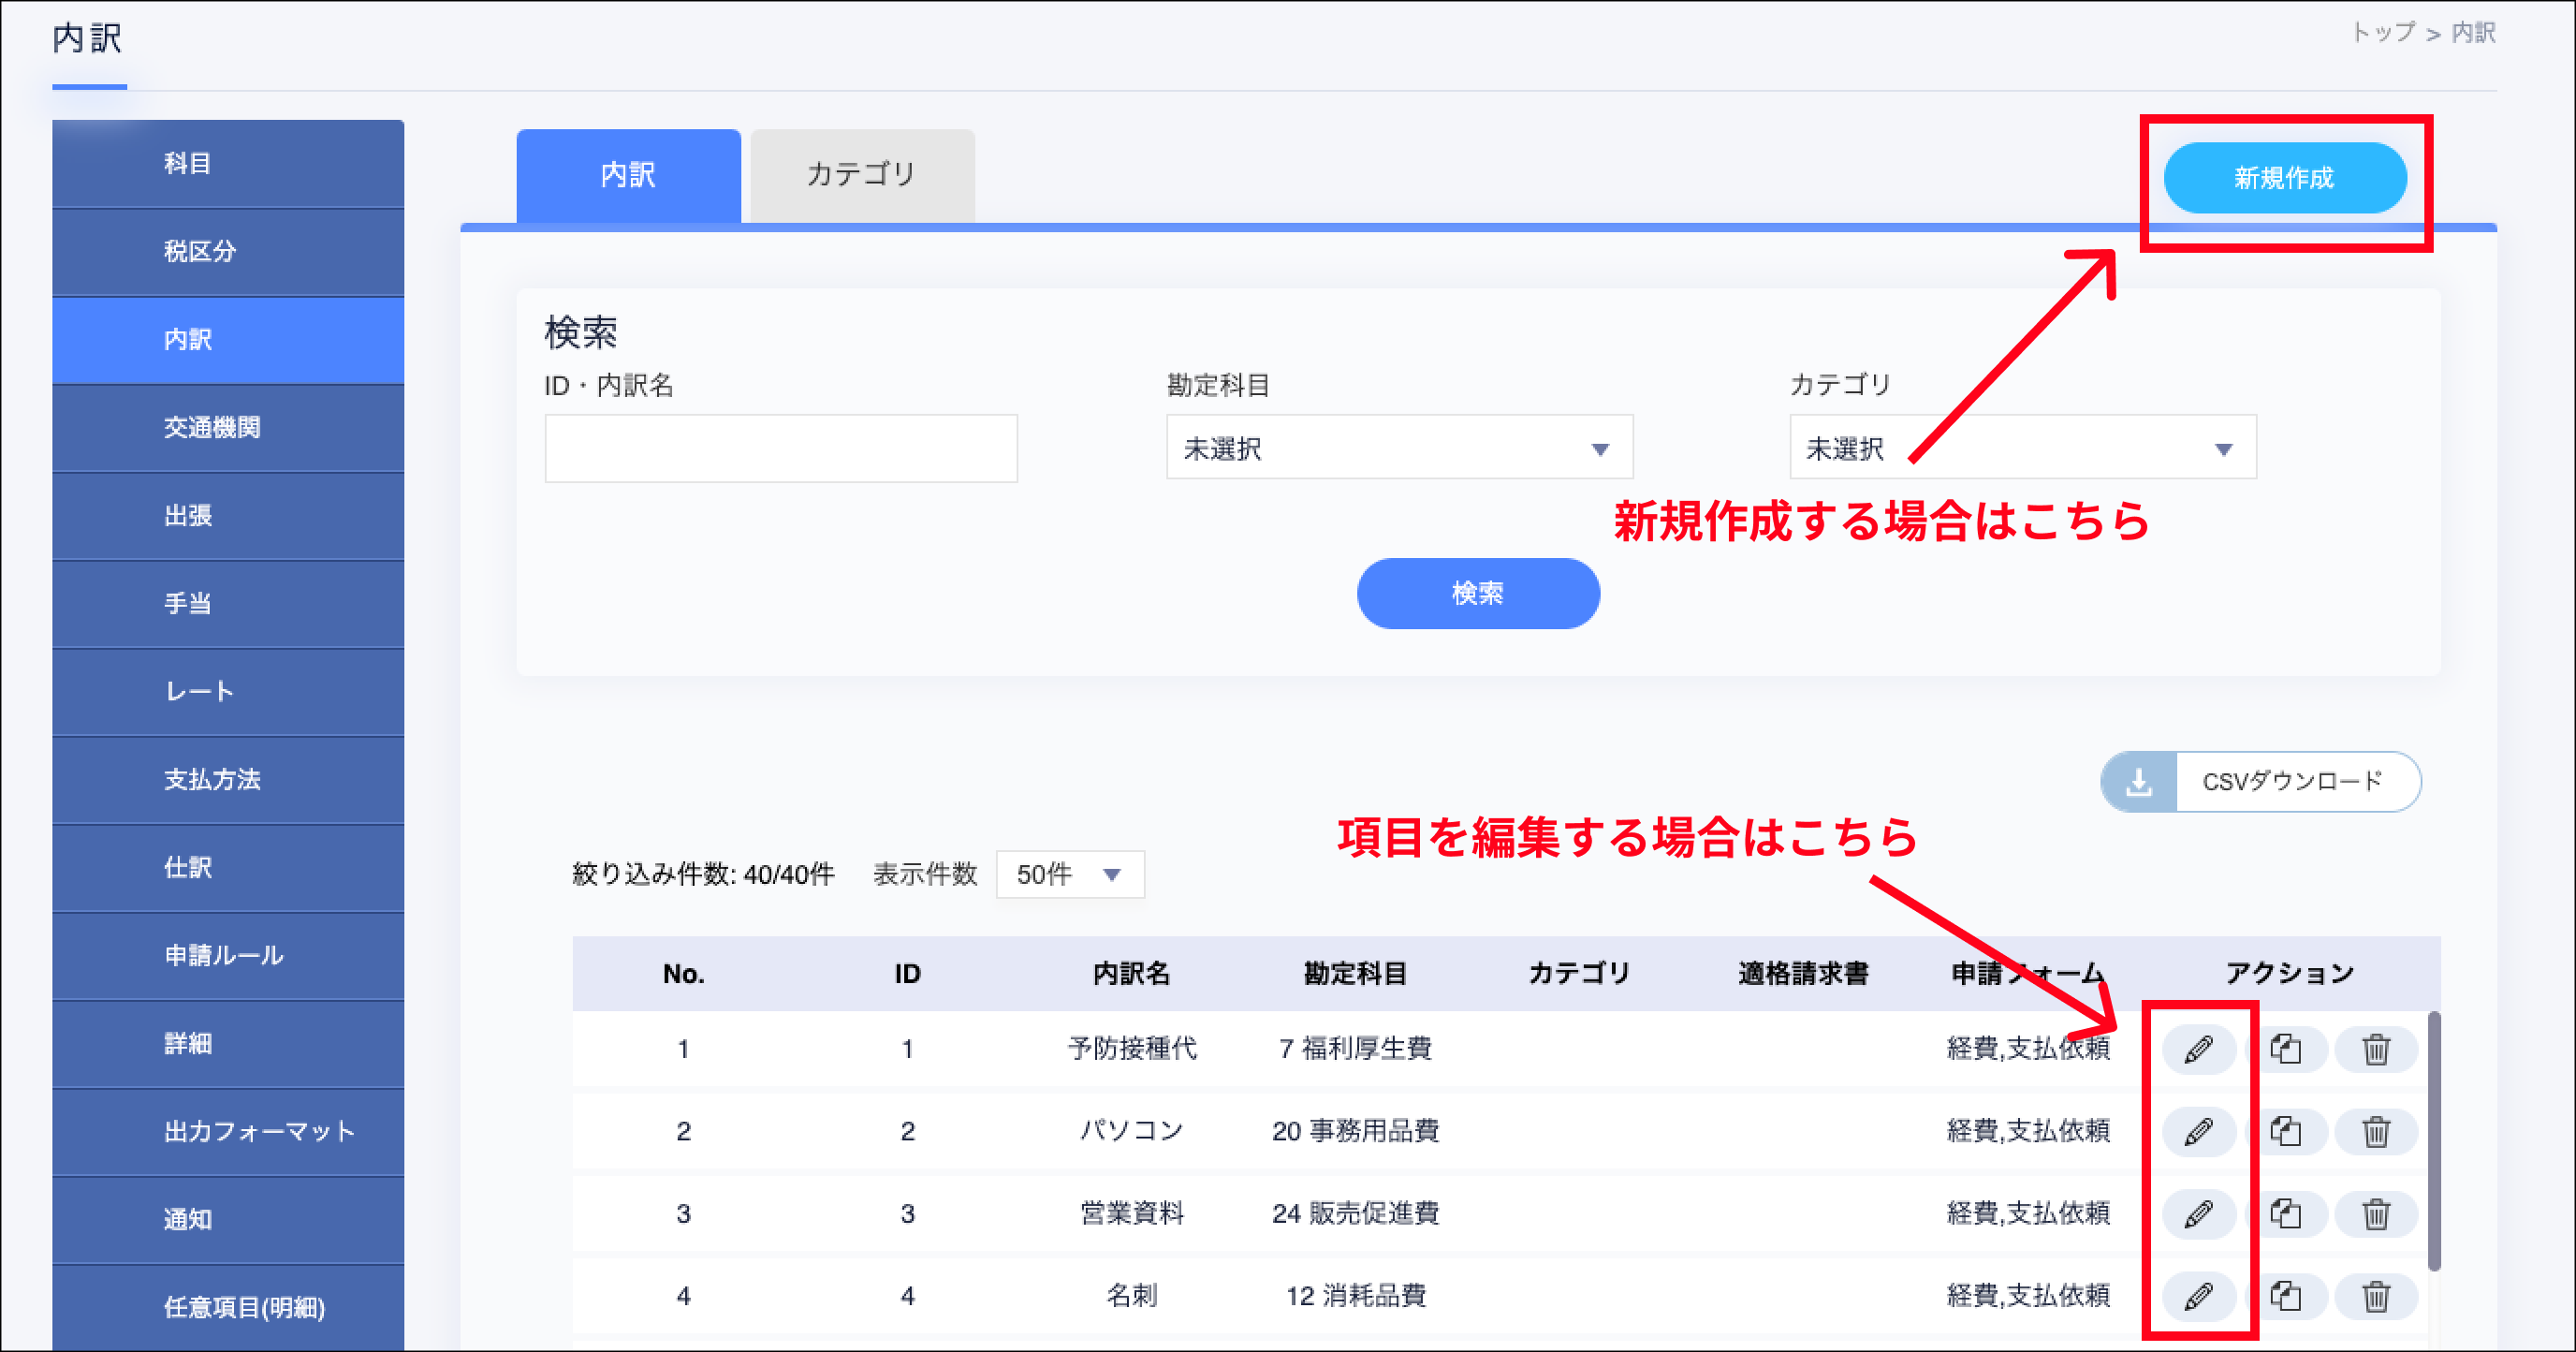Delete the パソコン row with trash icon
Screen dimensions: 2576x1352
pyautogui.click(x=2376, y=1131)
